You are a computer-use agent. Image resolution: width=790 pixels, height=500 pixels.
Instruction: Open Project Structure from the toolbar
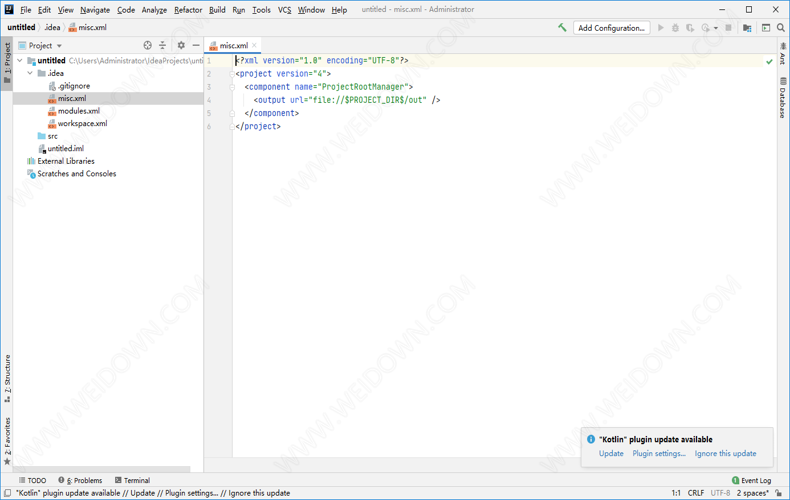747,28
